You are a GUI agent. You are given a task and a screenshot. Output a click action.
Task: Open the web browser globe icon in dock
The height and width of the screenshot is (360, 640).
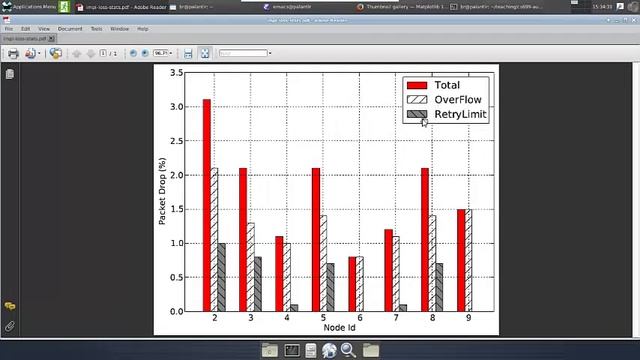(x=329, y=350)
